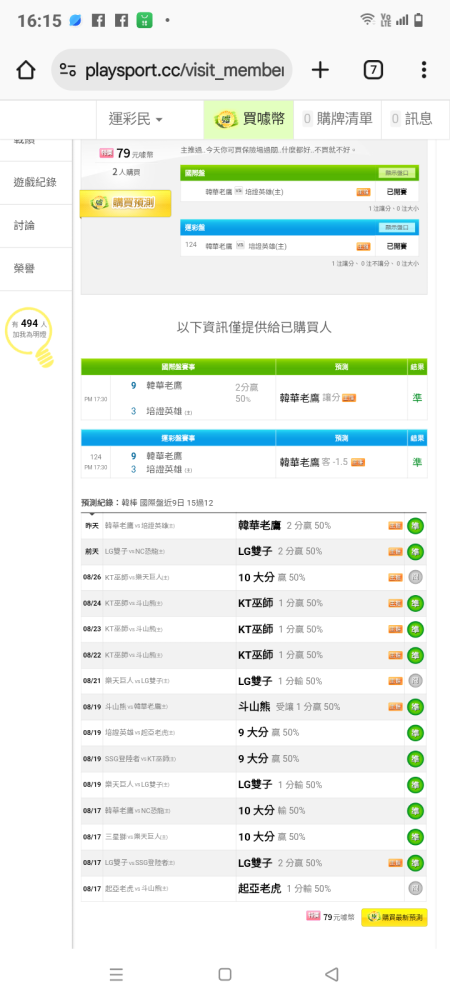
Task: Tap the Android recent apps icon
Action: (x=116, y=974)
